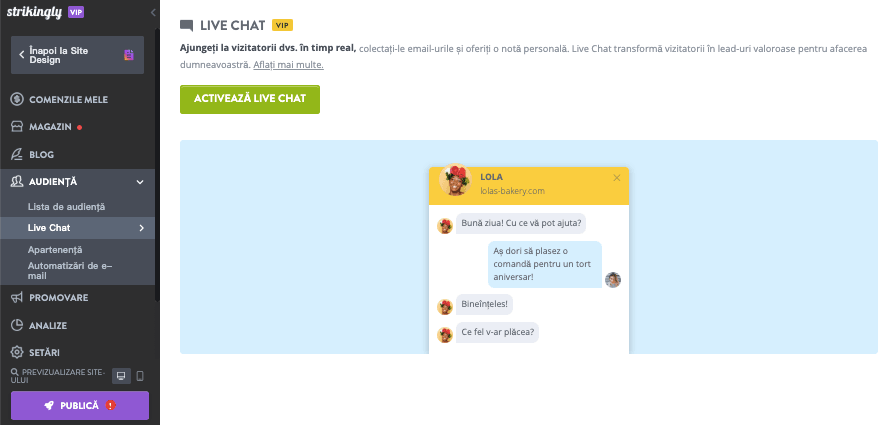Click the Publică button
Image resolution: width=891 pixels, height=425 pixels.
click(79, 405)
